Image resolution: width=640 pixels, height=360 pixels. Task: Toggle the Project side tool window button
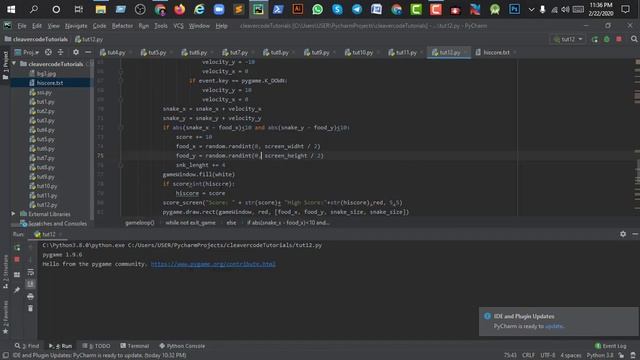[x=5, y=65]
